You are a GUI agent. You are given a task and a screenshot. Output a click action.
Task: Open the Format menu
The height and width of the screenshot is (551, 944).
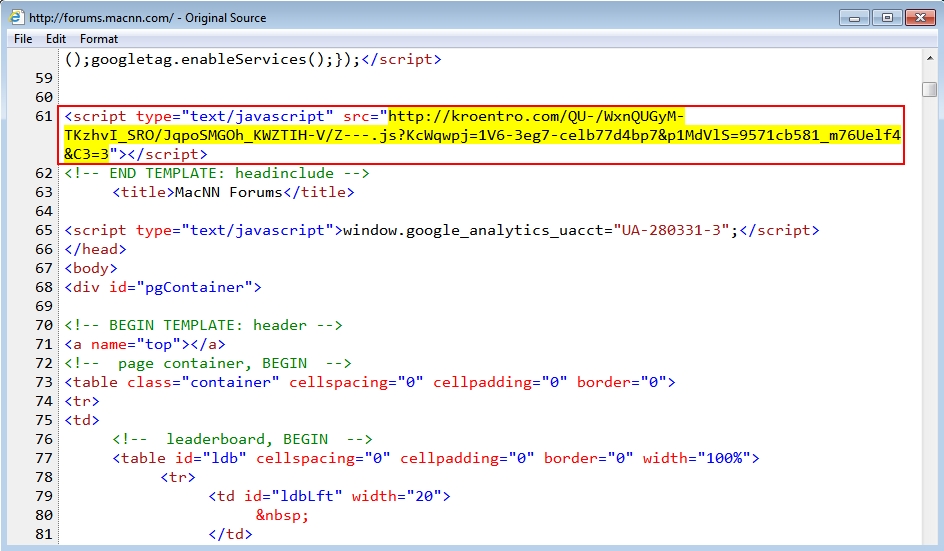(99, 39)
